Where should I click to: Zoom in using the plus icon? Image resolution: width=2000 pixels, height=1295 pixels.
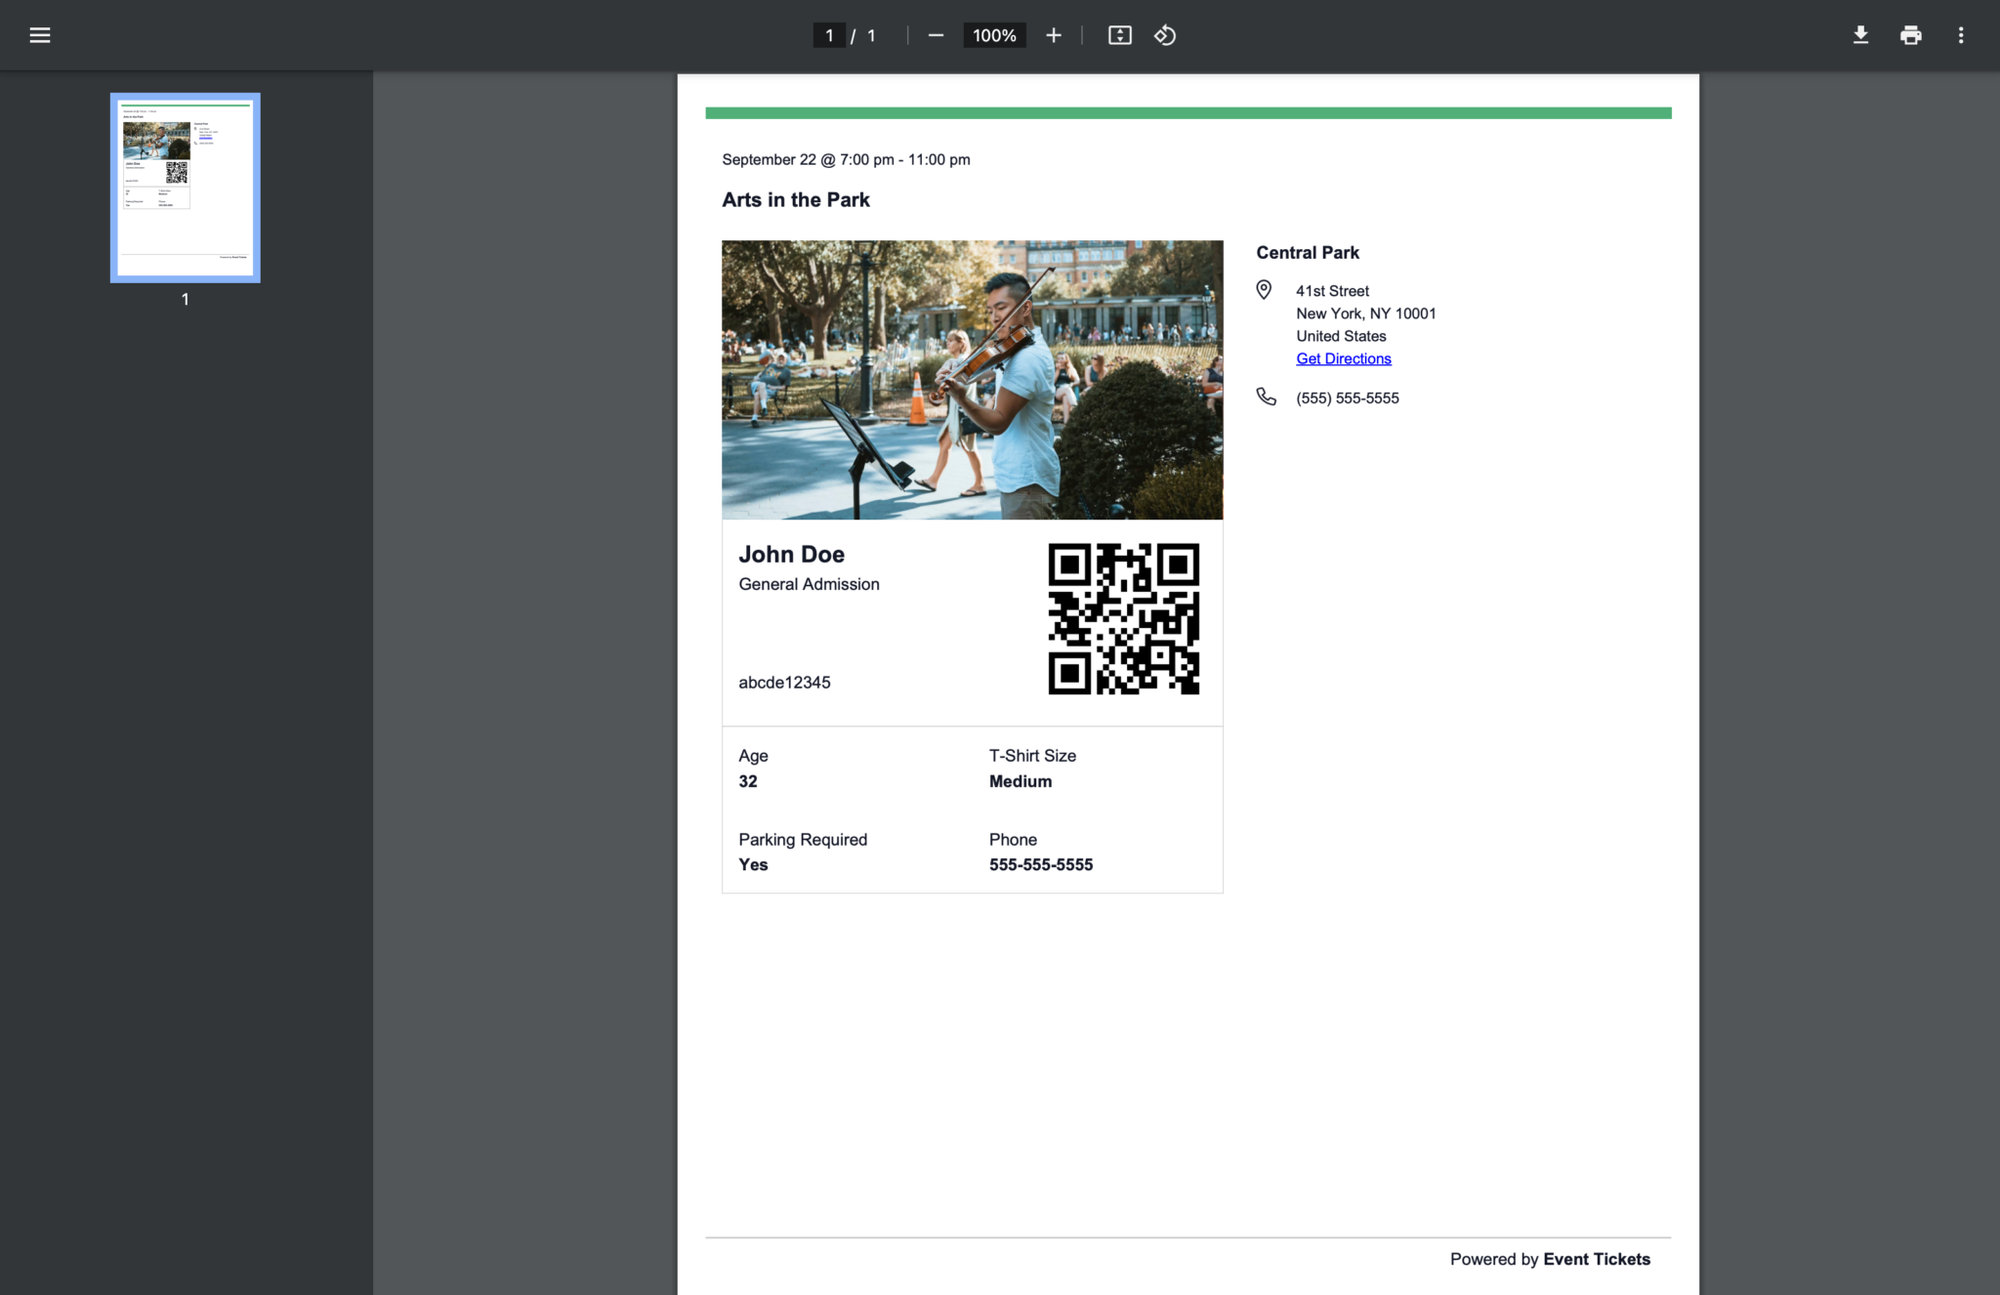click(1053, 35)
